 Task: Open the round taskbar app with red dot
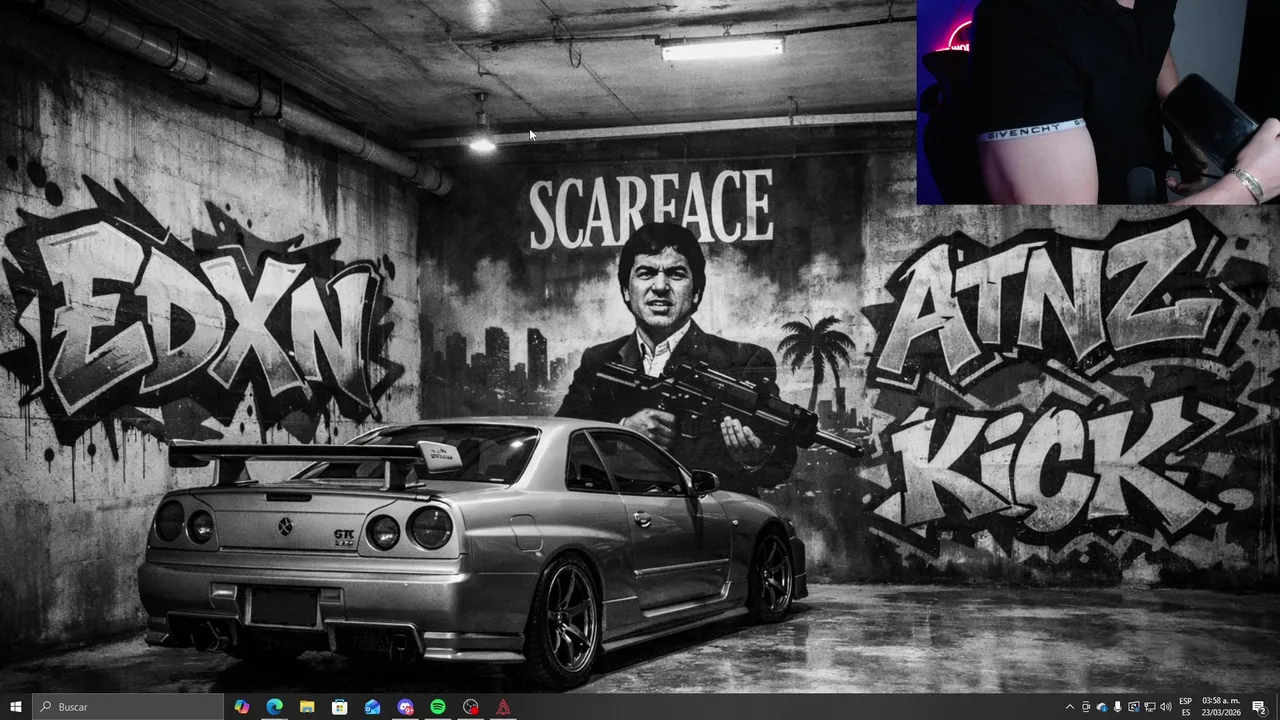tap(471, 707)
